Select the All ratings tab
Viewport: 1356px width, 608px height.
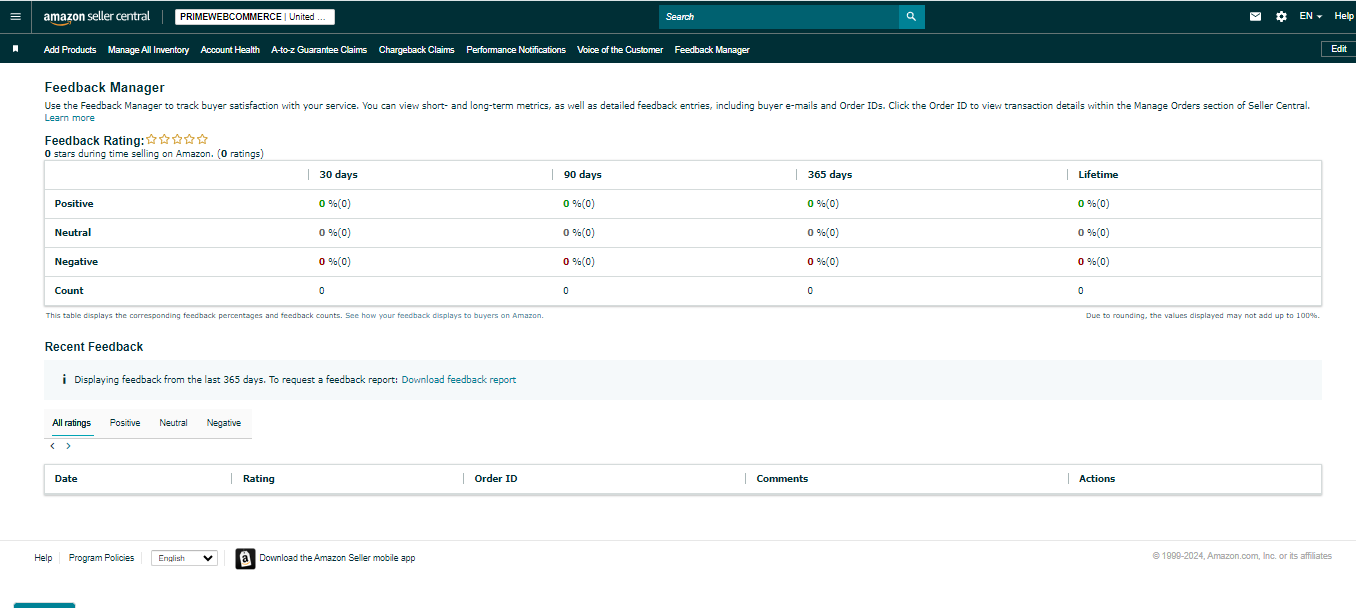click(x=72, y=423)
